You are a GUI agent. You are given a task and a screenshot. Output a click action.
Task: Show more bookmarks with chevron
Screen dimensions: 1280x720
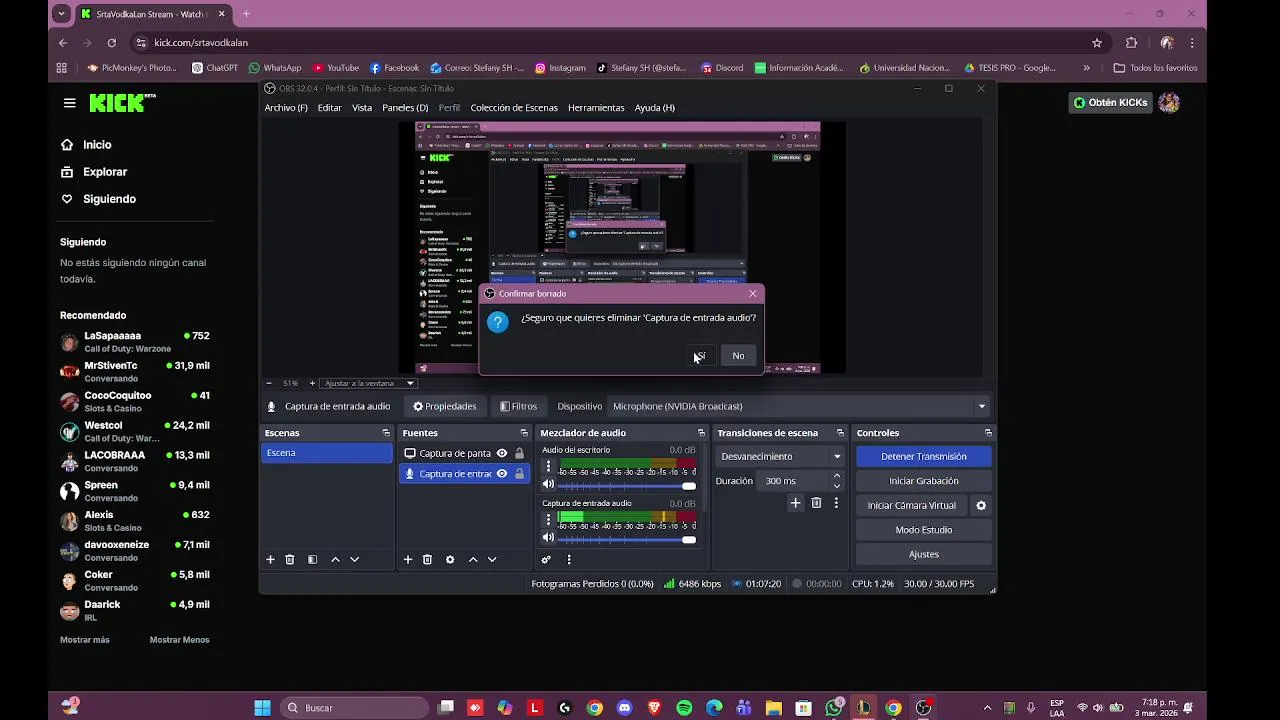(x=1086, y=68)
